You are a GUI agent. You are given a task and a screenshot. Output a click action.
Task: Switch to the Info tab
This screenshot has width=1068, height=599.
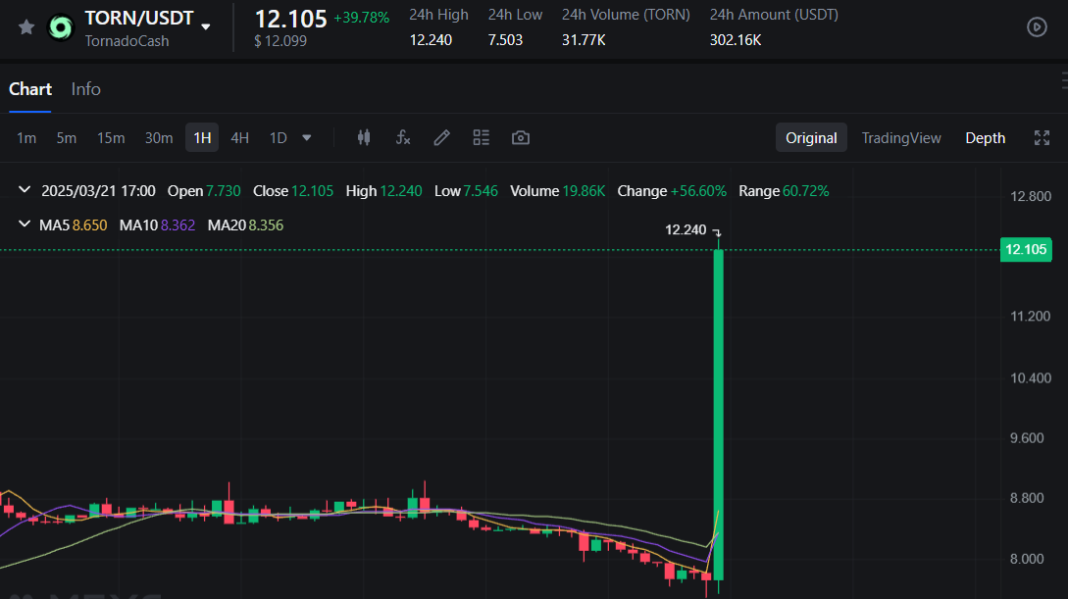pos(86,89)
